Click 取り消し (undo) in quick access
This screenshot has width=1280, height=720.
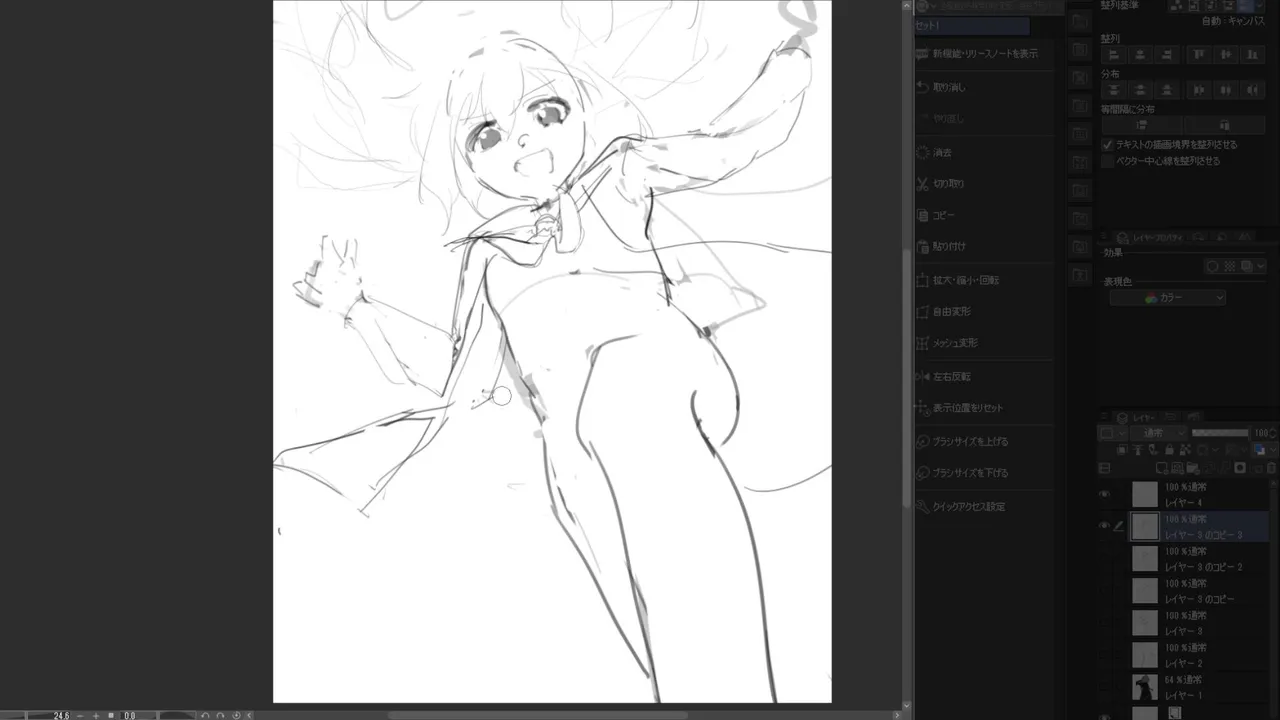984,87
